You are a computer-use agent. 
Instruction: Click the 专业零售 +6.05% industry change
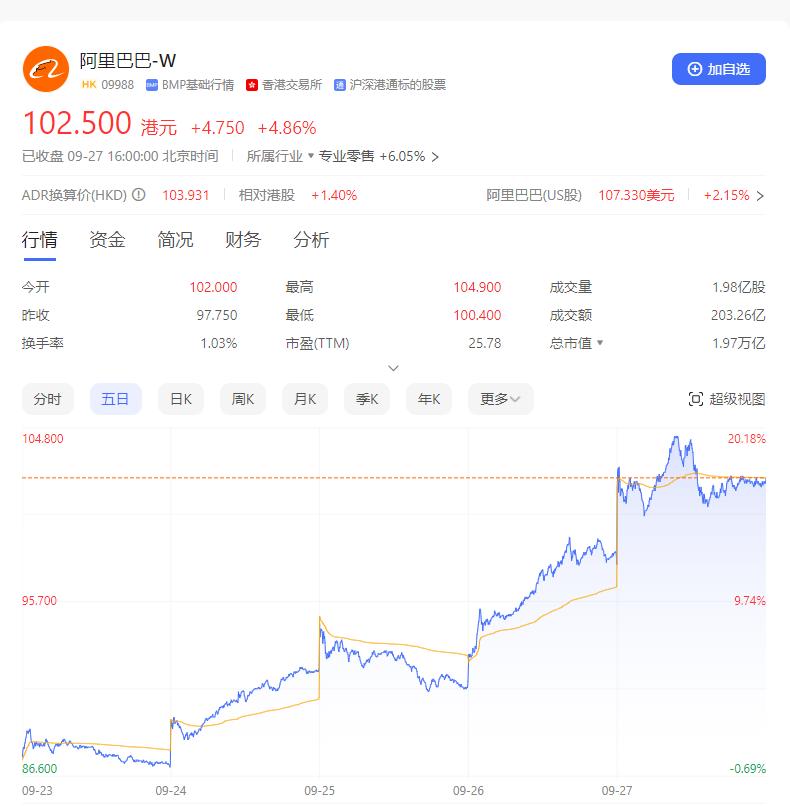(x=402, y=156)
